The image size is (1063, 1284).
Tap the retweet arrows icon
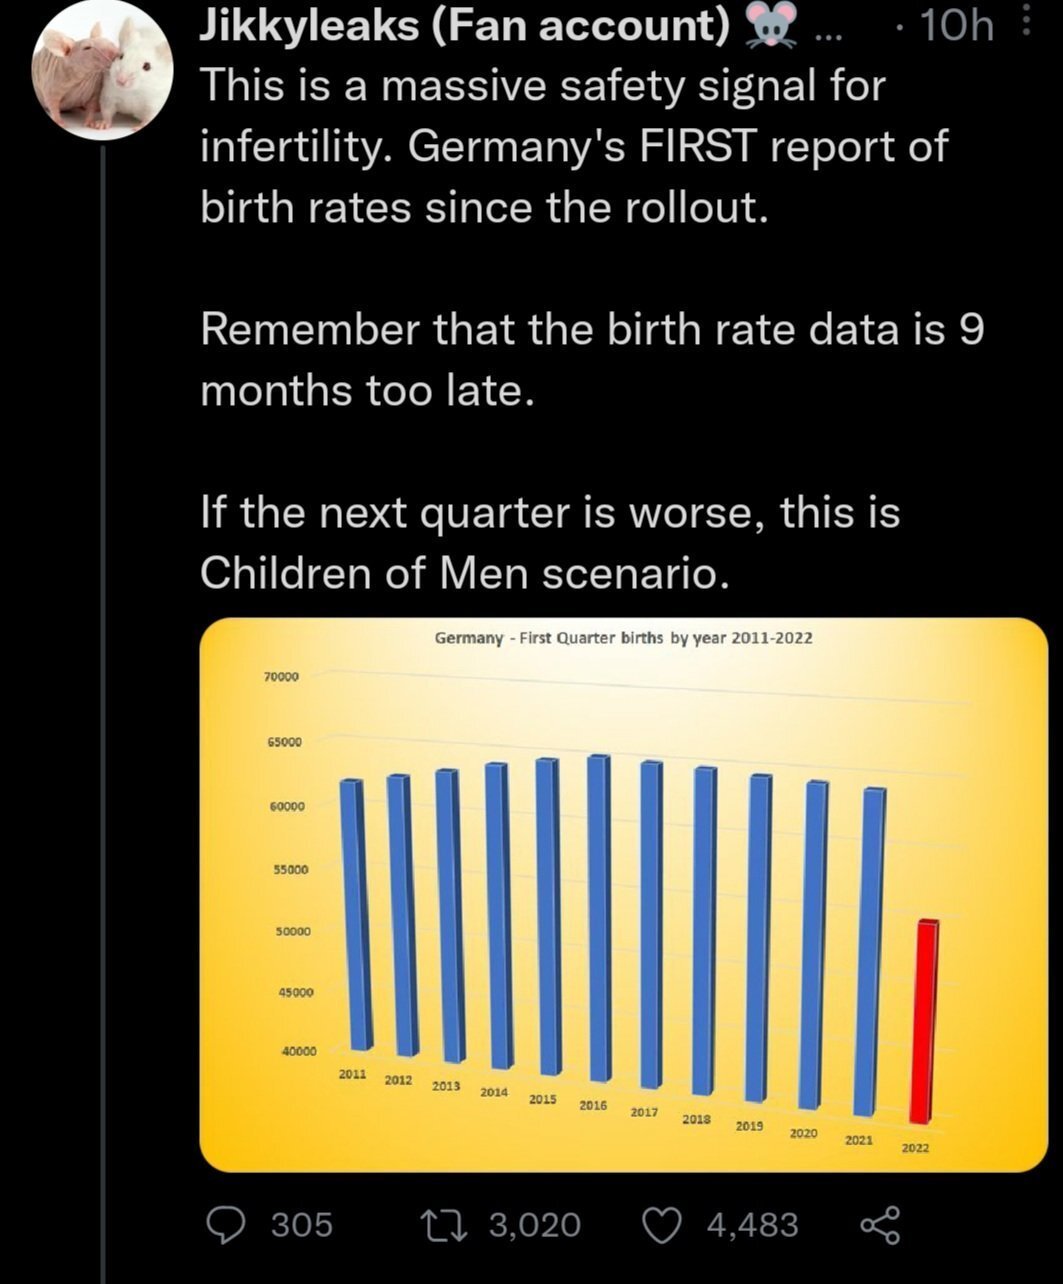pos(444,1225)
